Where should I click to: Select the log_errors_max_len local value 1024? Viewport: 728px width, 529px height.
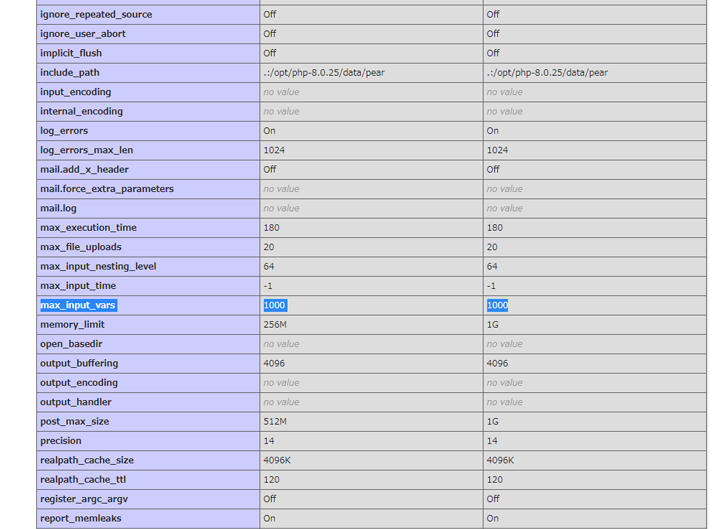pos(274,150)
